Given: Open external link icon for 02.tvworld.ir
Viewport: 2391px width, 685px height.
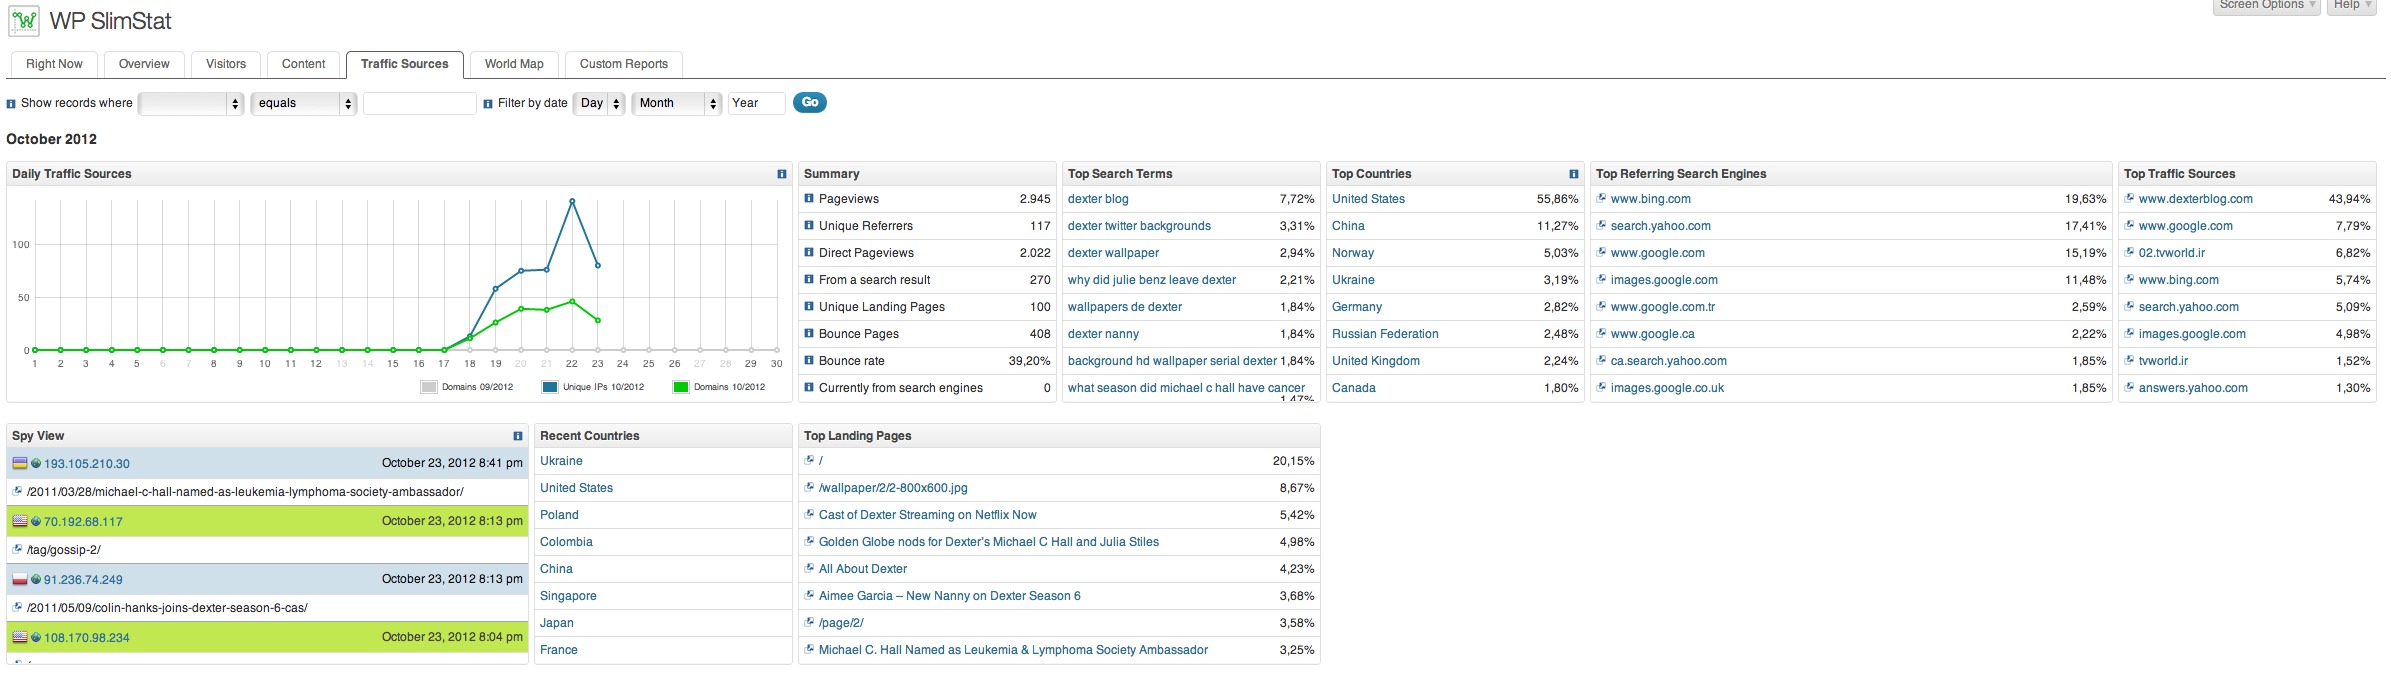Looking at the screenshot, I should point(2129,252).
